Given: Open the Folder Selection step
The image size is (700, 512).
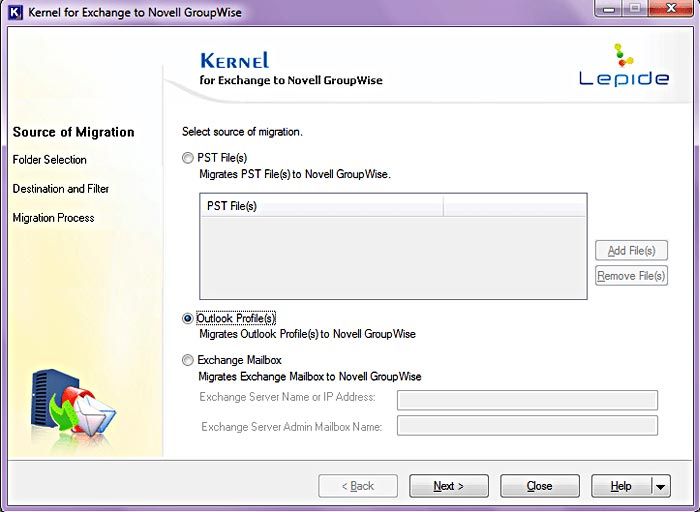Looking at the screenshot, I should coord(50,160).
